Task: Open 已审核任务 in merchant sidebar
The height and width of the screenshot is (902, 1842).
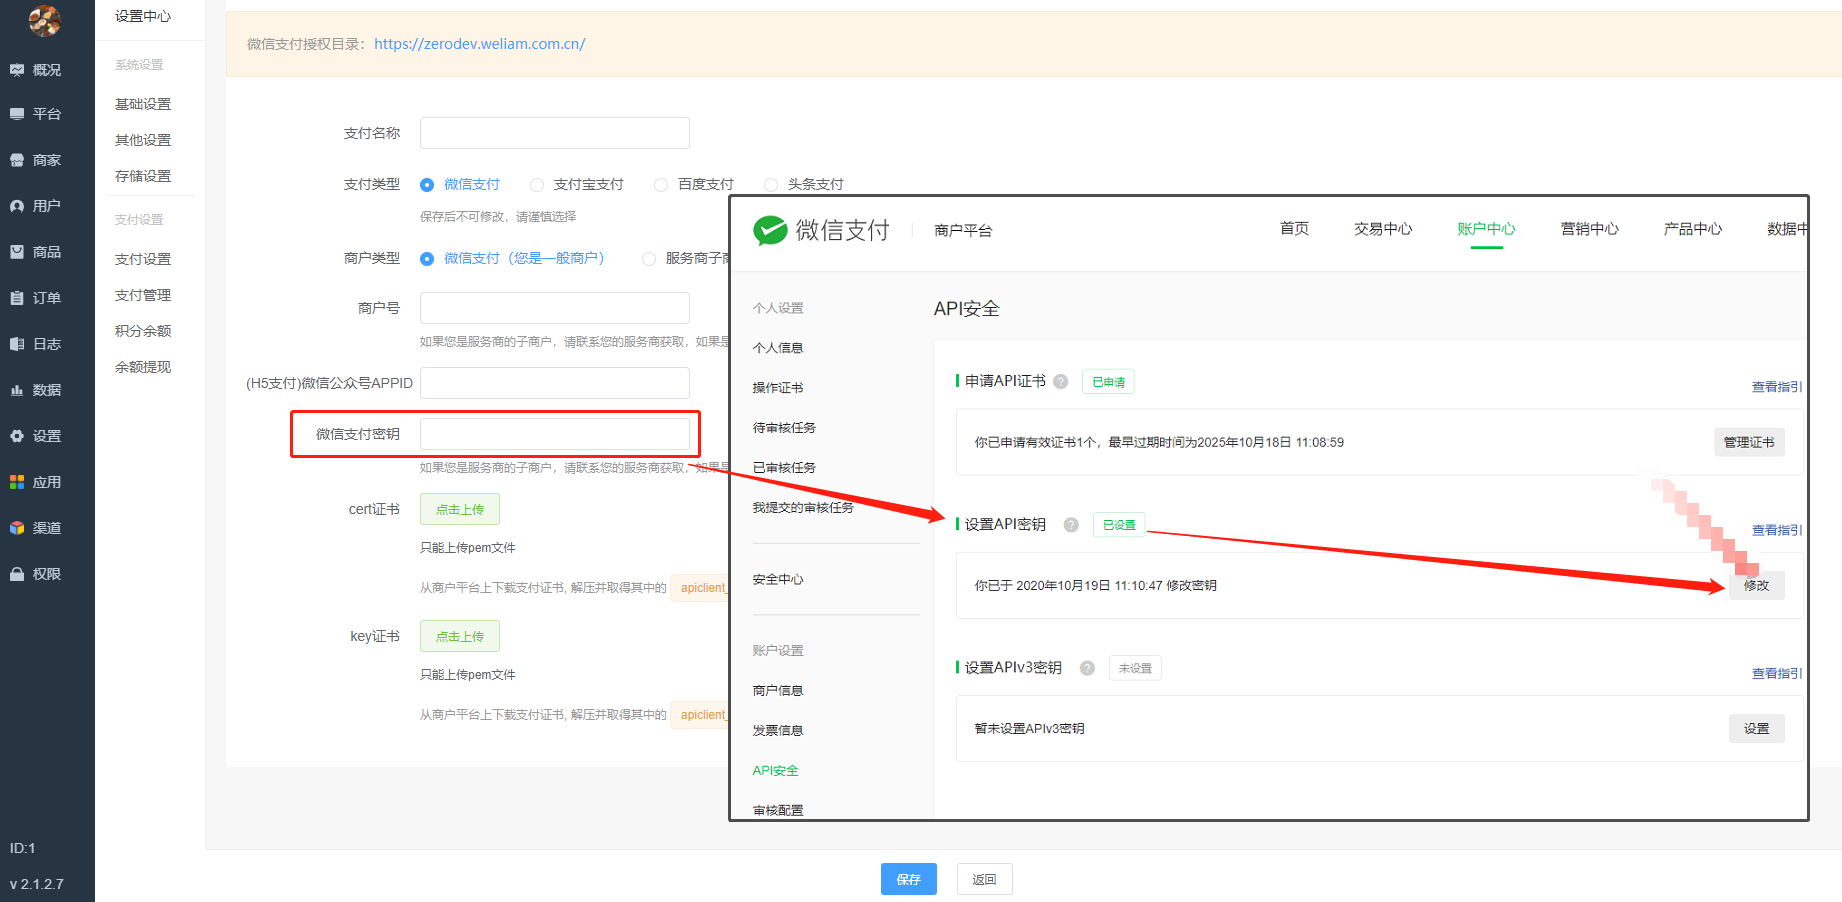Action: 784,468
